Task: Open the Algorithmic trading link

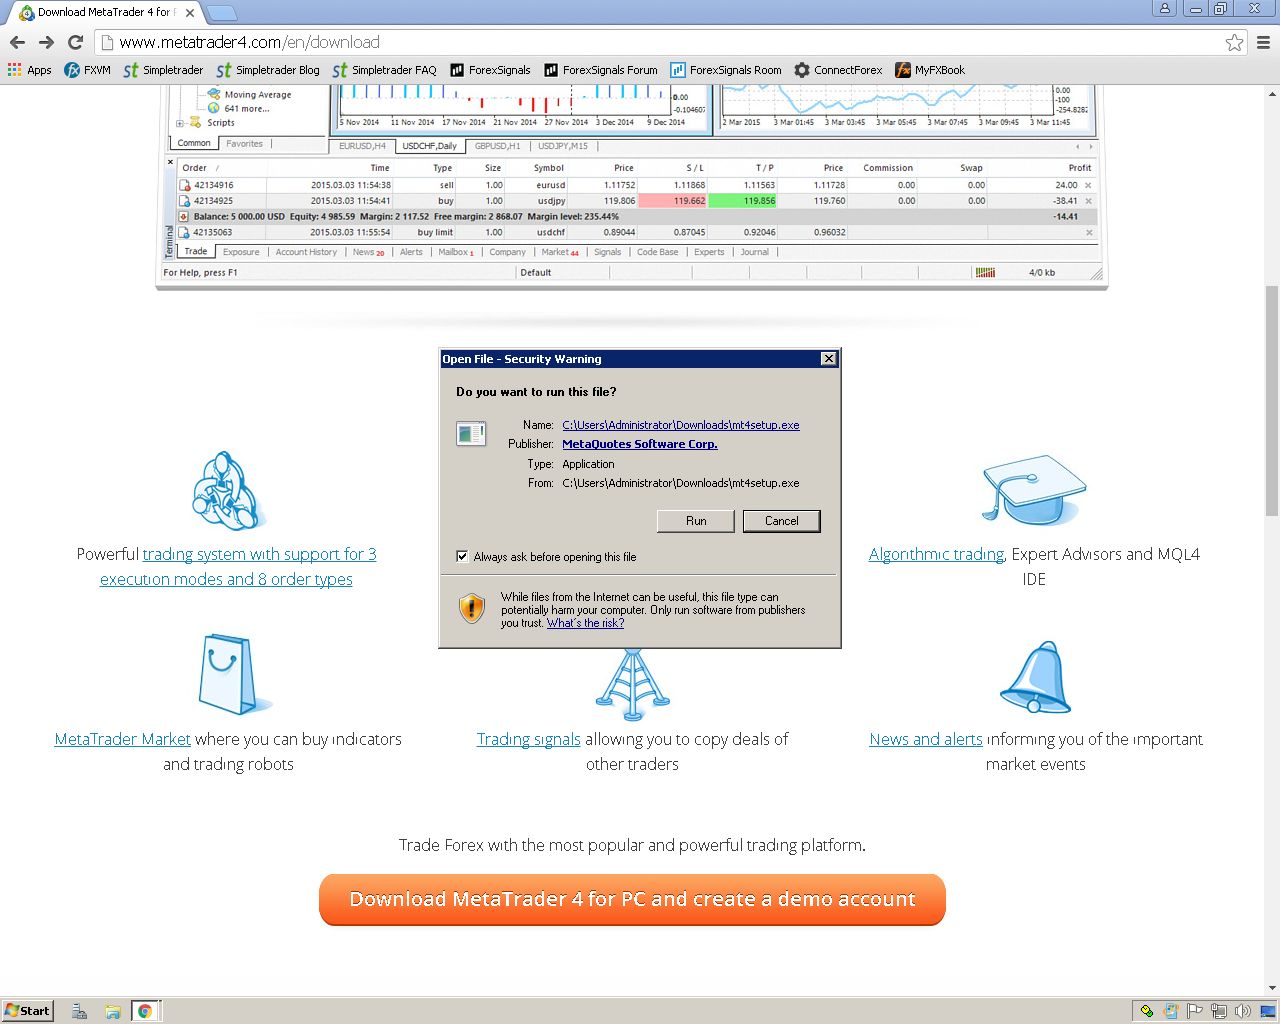Action: 936,554
